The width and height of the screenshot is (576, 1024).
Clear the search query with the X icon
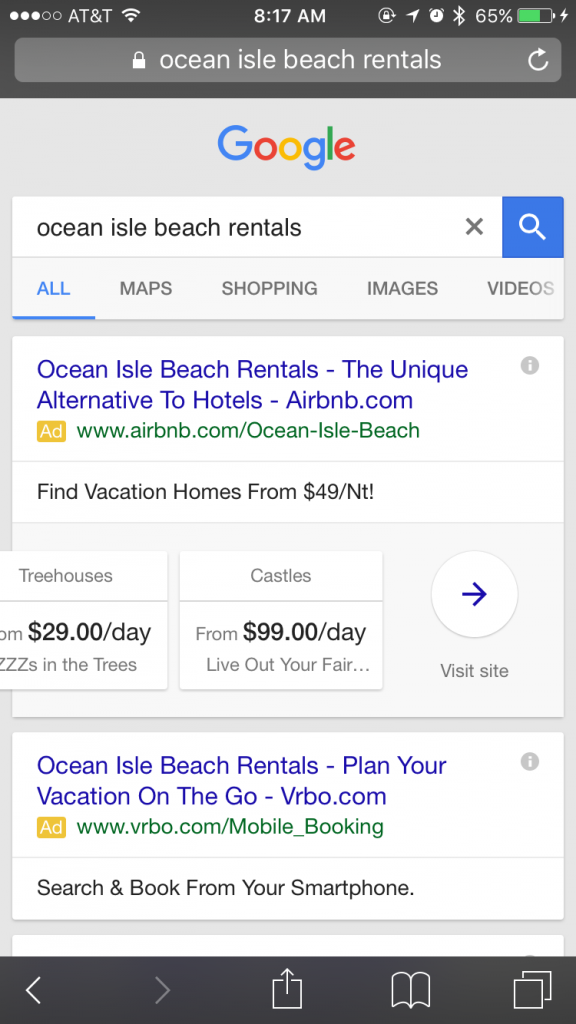[x=474, y=227]
